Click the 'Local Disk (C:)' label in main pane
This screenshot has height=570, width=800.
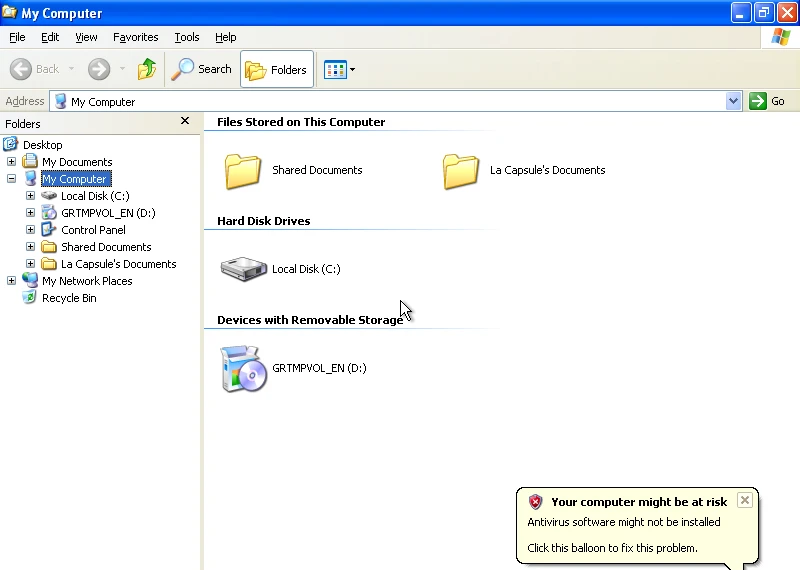click(306, 269)
